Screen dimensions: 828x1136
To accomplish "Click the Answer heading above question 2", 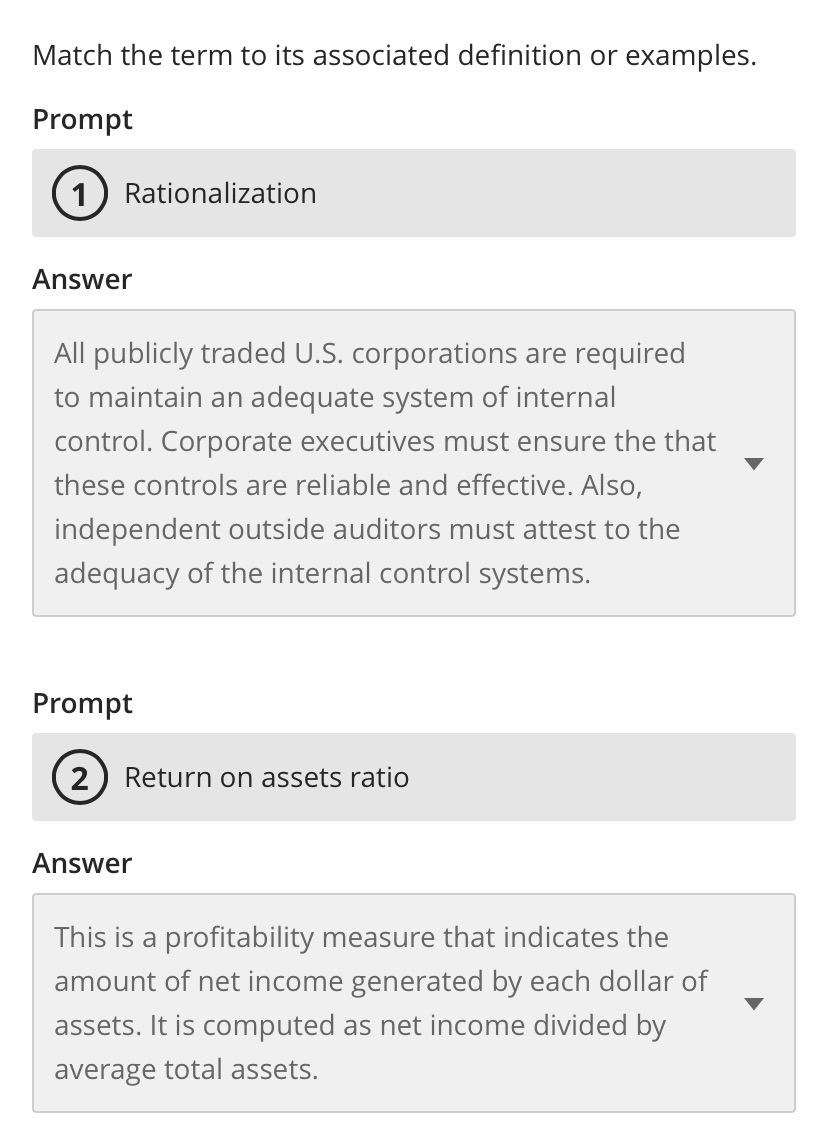I will (x=82, y=863).
